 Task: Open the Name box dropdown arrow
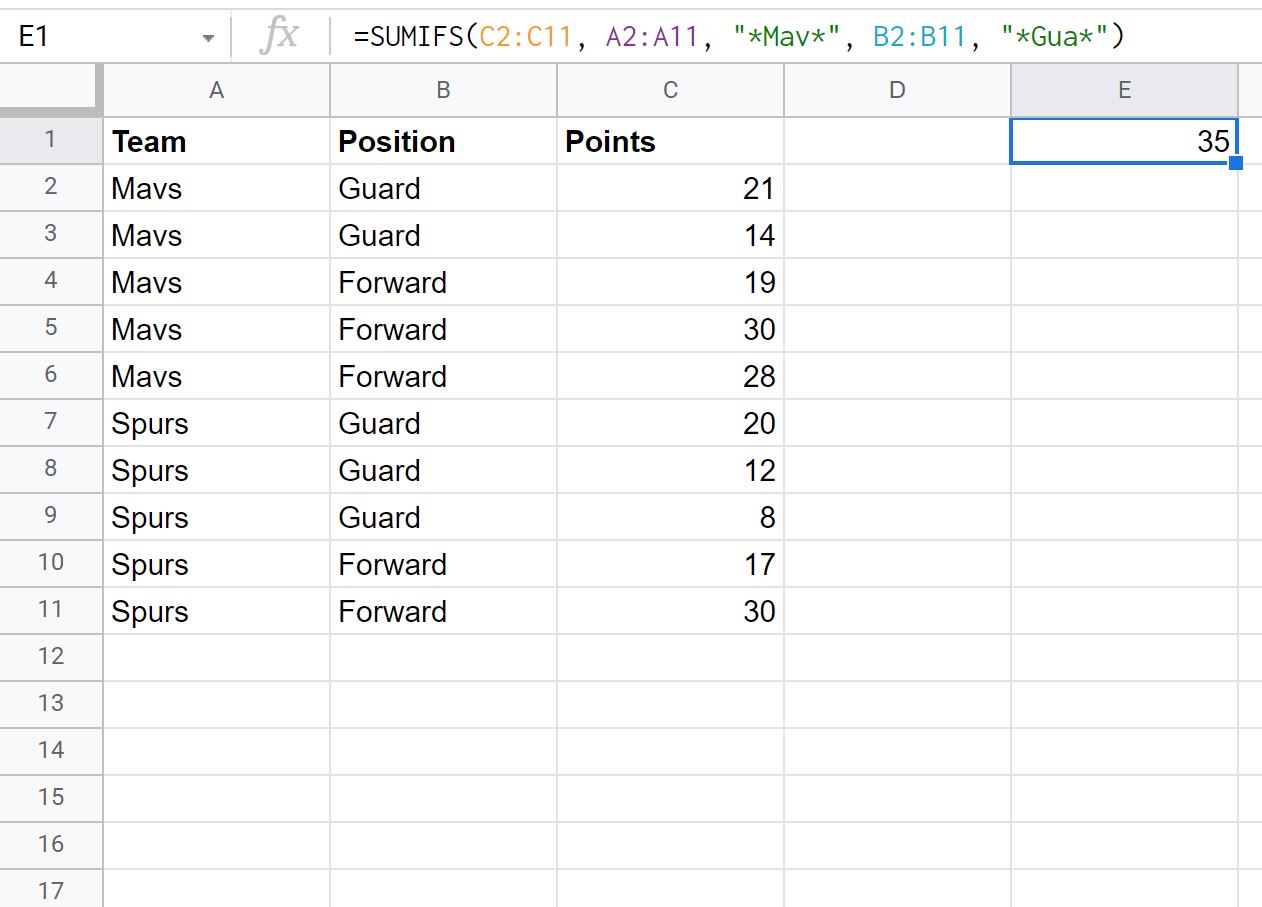pyautogui.click(x=208, y=38)
